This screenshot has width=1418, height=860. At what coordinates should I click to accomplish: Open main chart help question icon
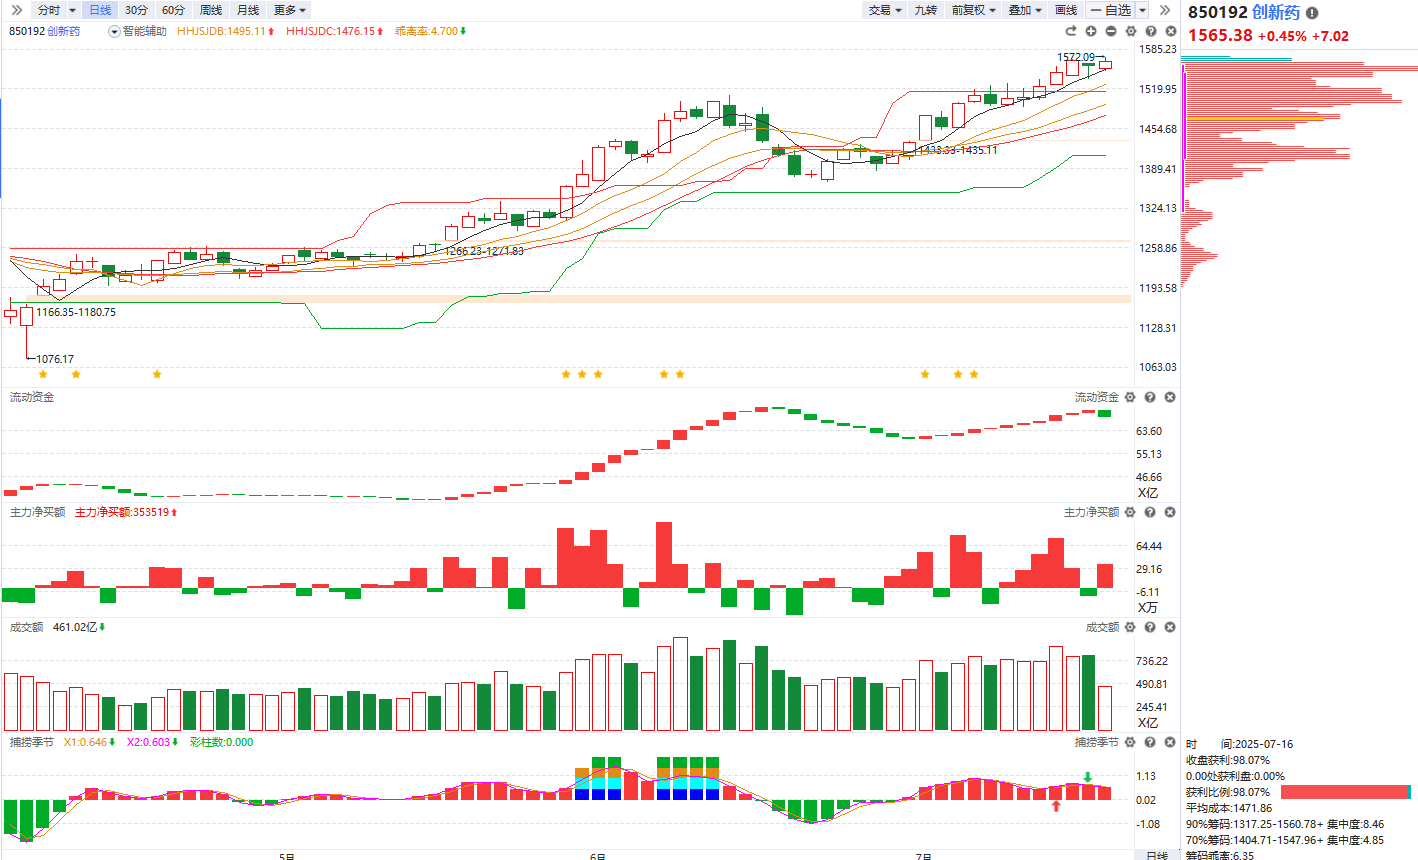(x=1151, y=31)
